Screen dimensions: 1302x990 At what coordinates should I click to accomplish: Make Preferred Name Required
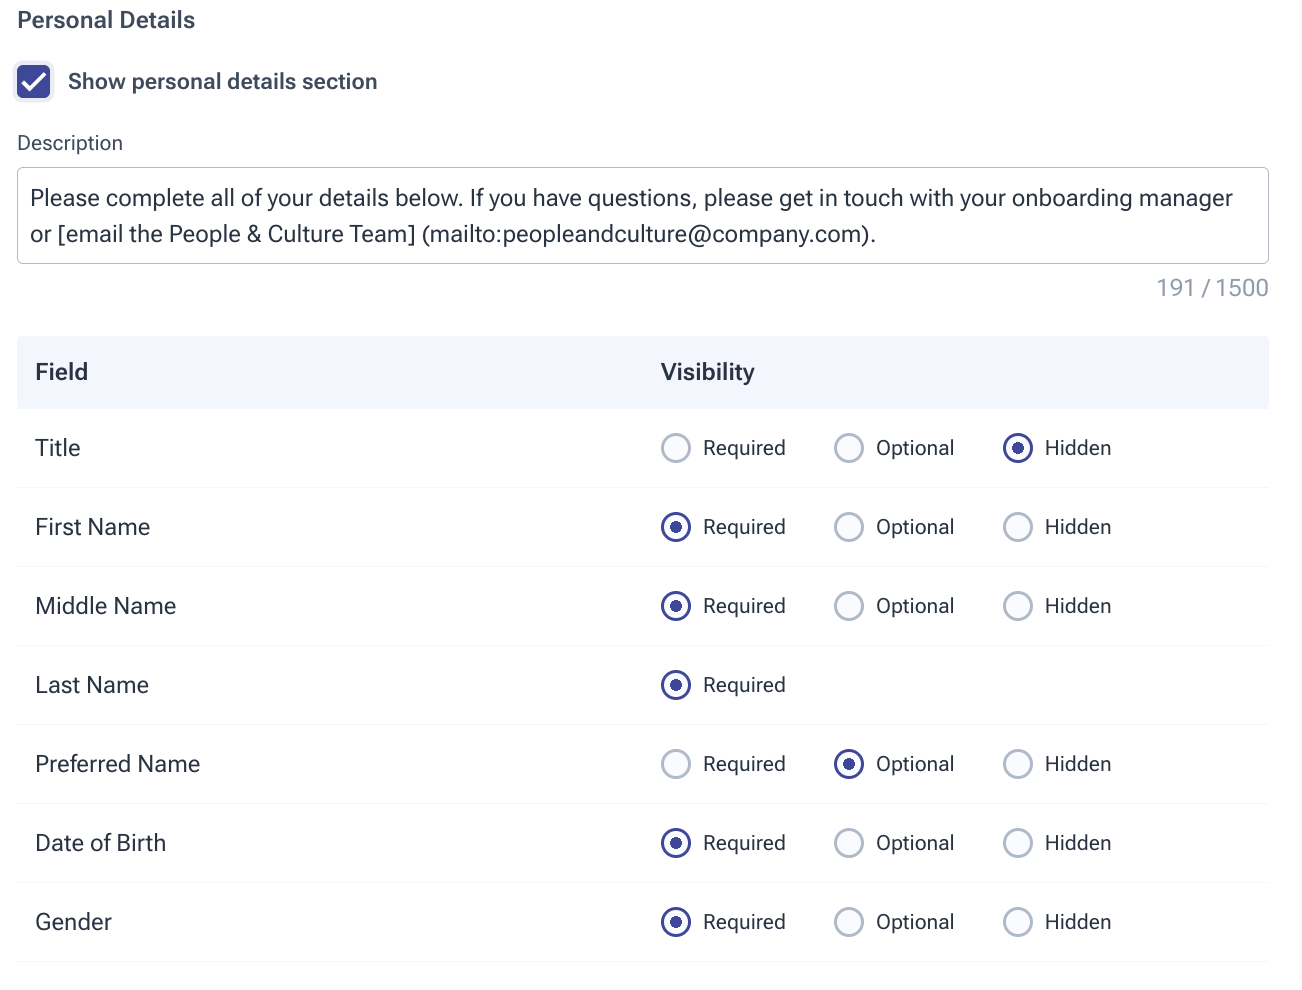(676, 764)
